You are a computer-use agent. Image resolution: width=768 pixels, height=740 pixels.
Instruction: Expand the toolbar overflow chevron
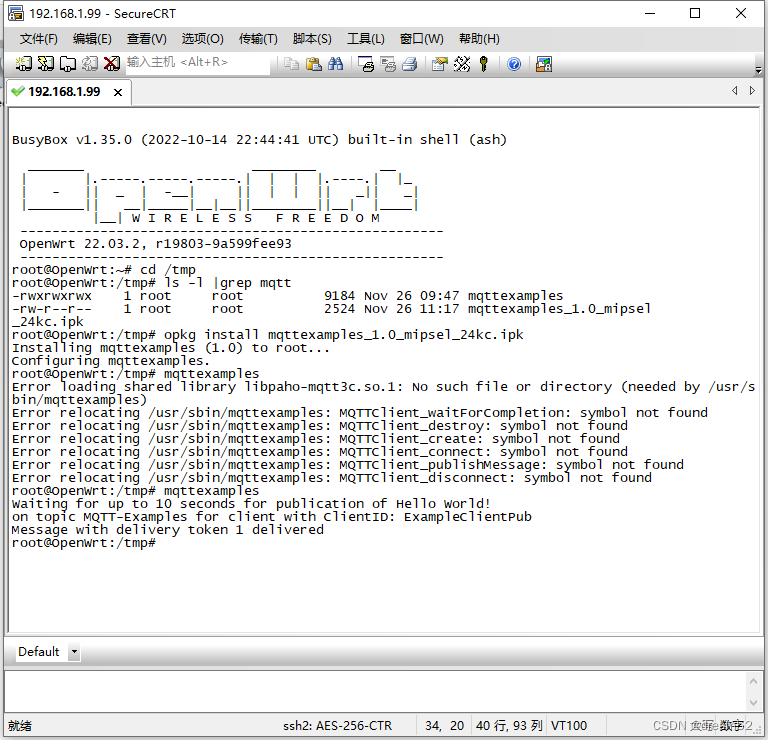tap(758, 71)
